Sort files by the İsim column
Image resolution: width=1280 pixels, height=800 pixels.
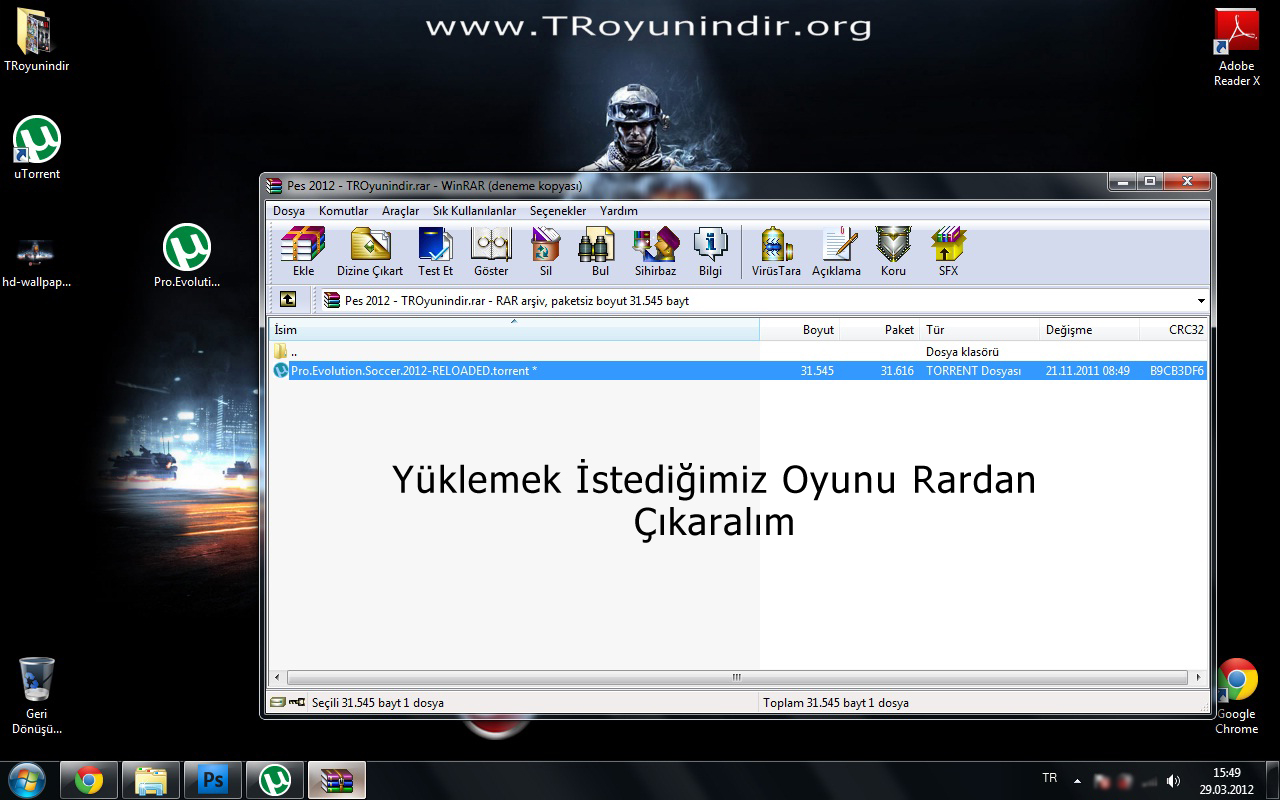(514, 330)
